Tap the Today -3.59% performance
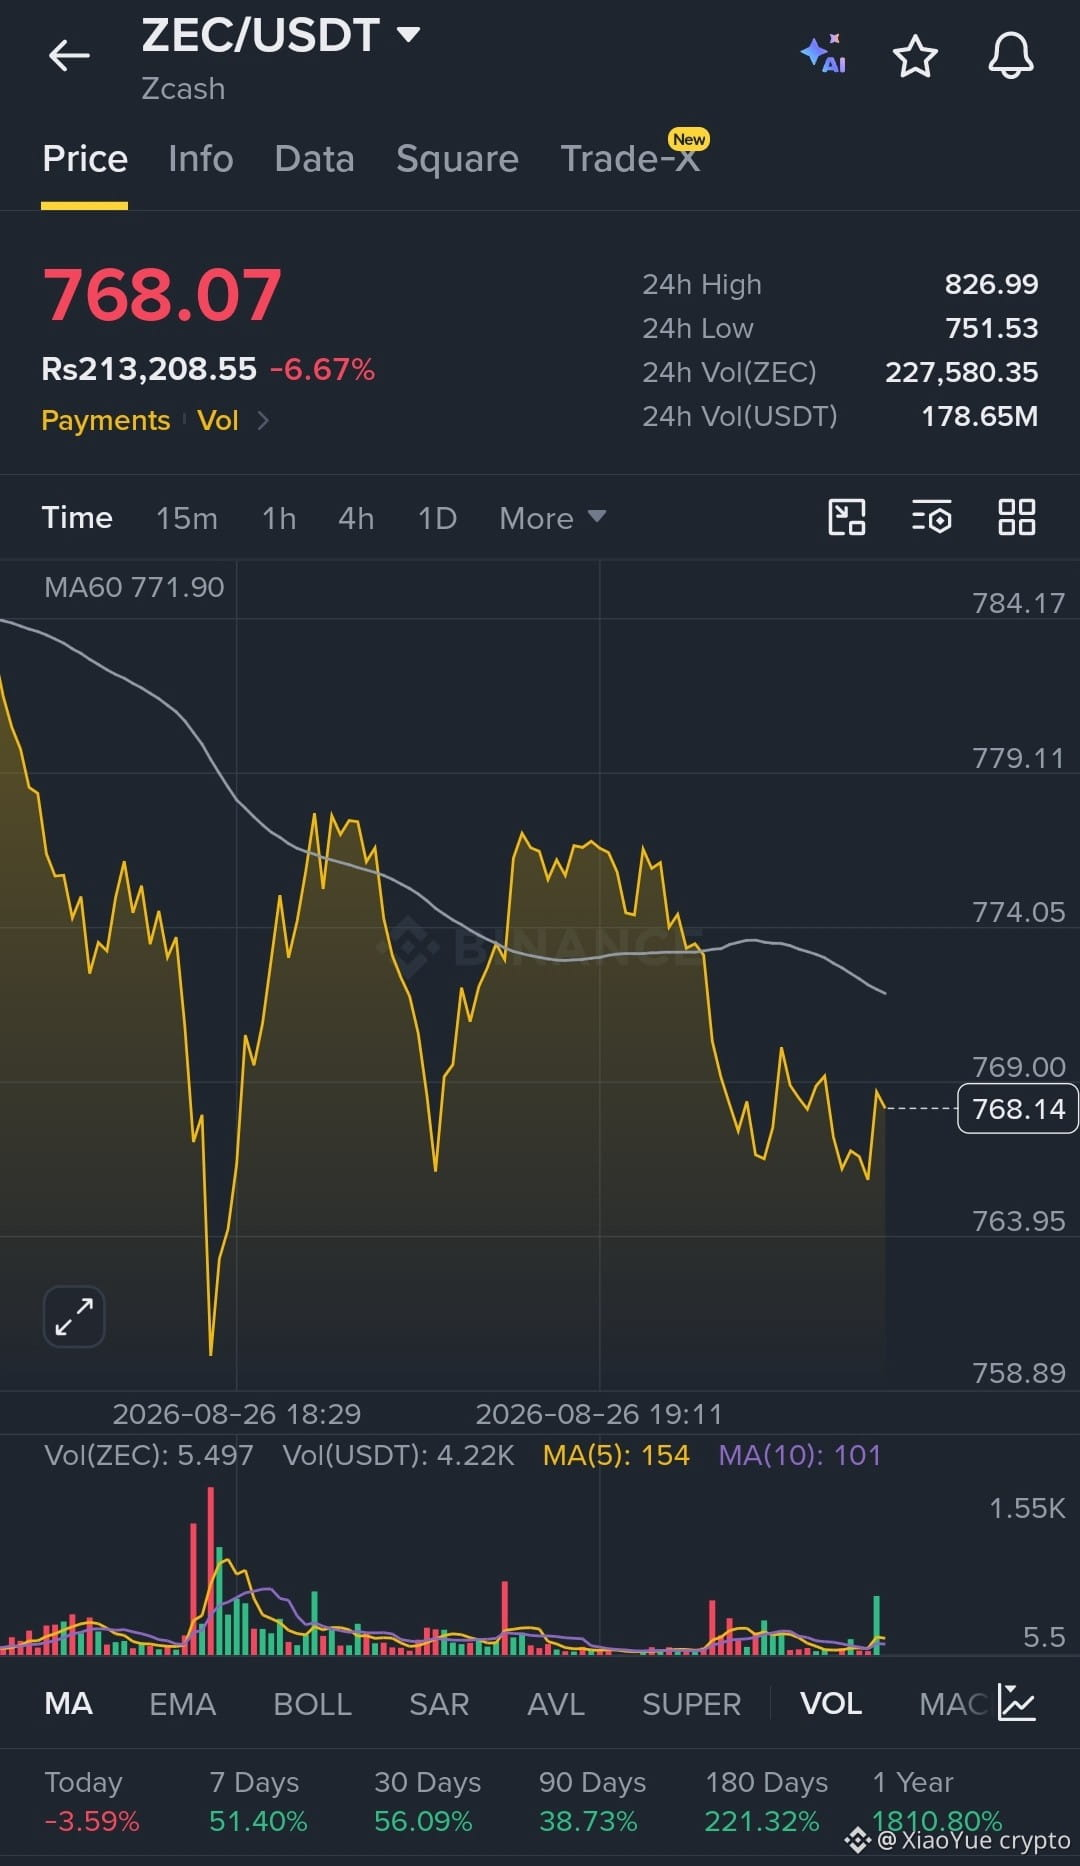This screenshot has height=1866, width=1080. click(x=92, y=1801)
